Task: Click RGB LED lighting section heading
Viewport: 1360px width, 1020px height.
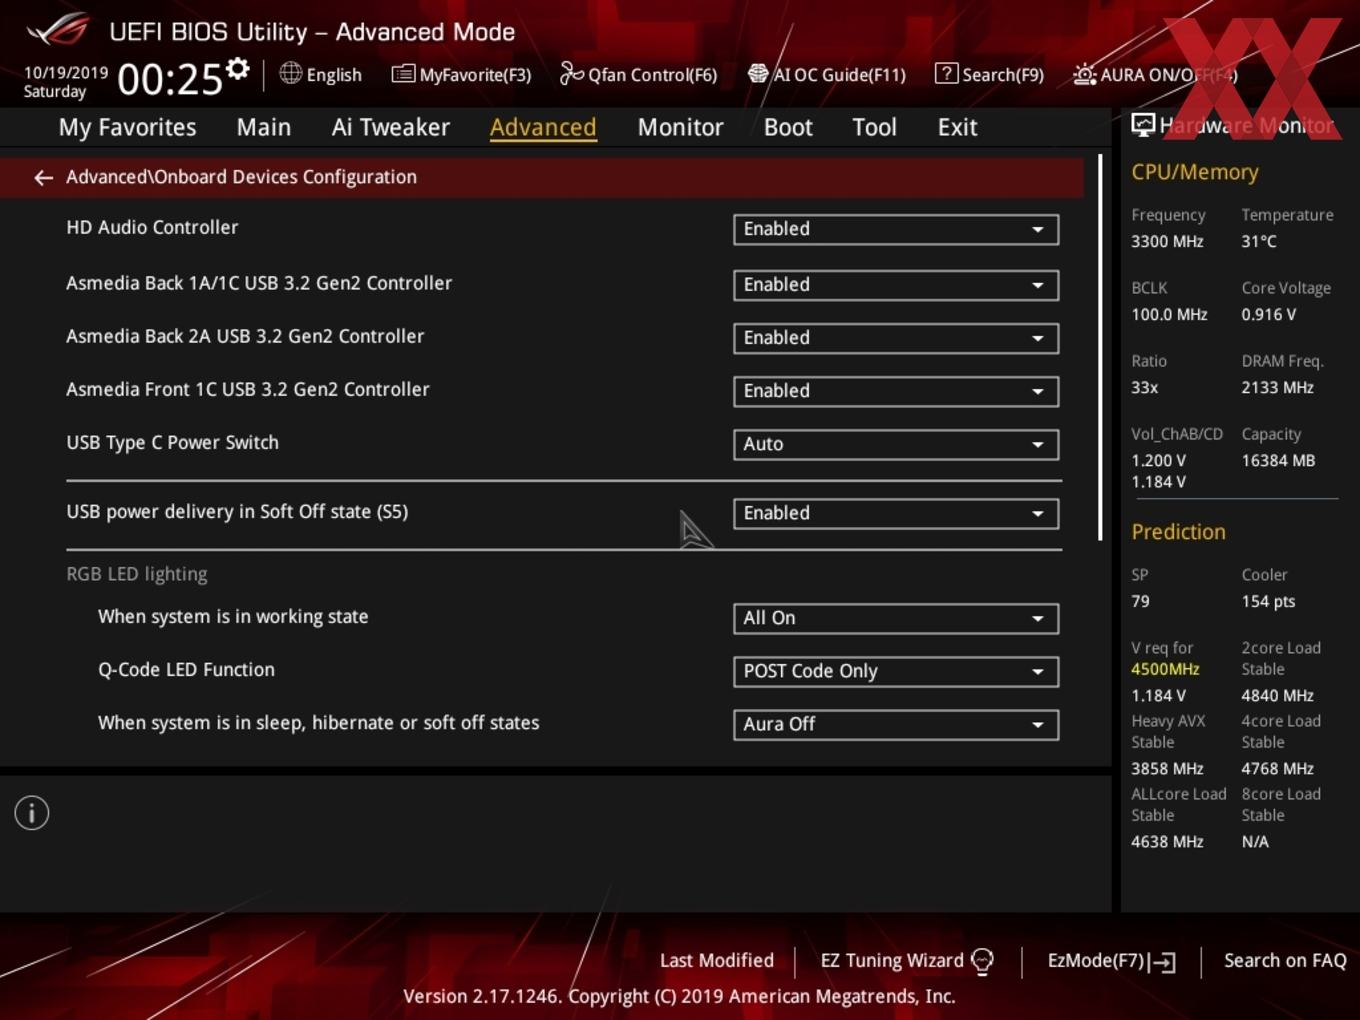Action: 137,574
